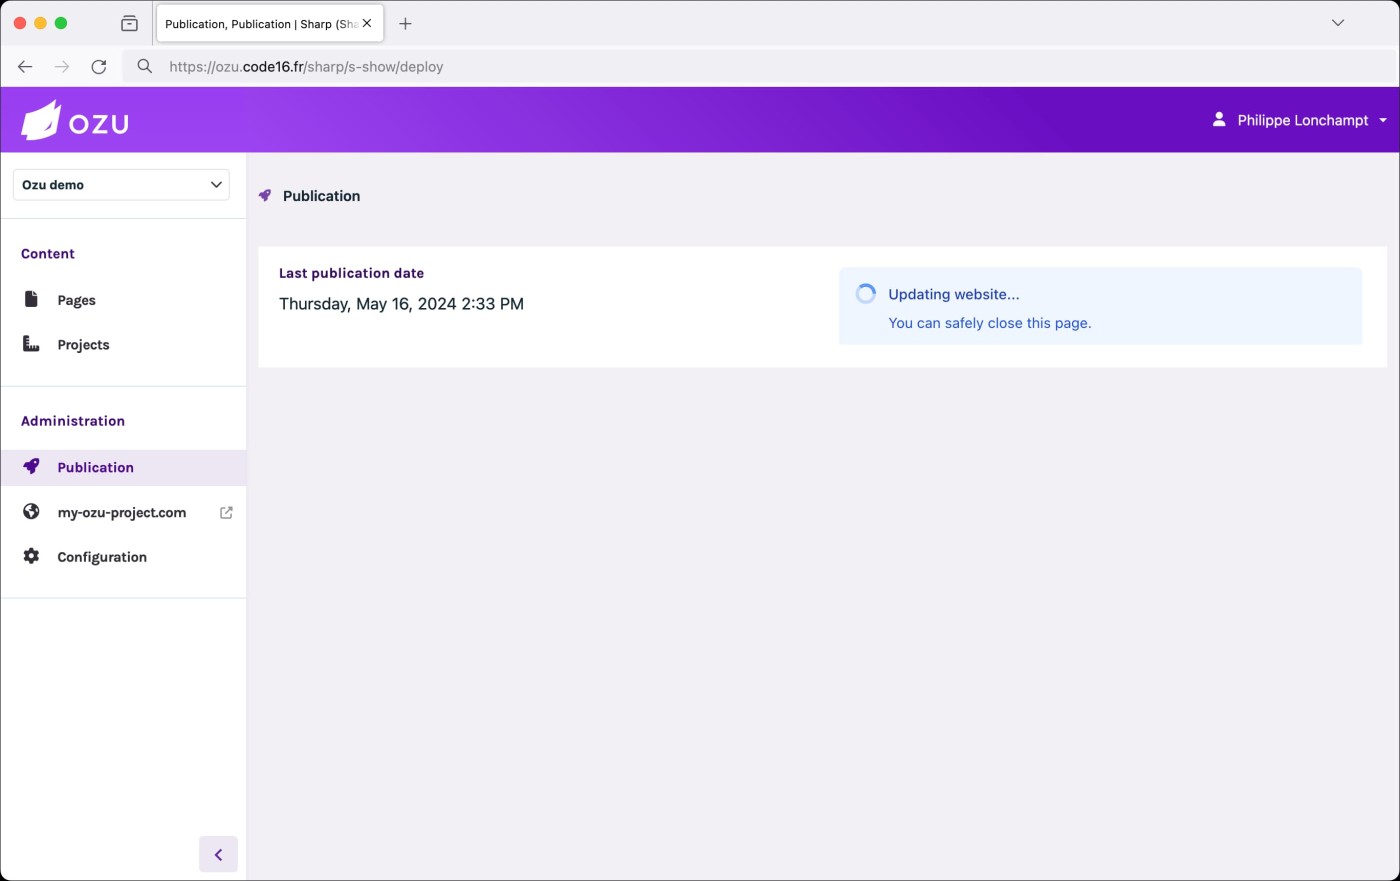The image size is (1400, 881).
Task: Collapse the sidebar with the chevron button
Action: coord(218,854)
